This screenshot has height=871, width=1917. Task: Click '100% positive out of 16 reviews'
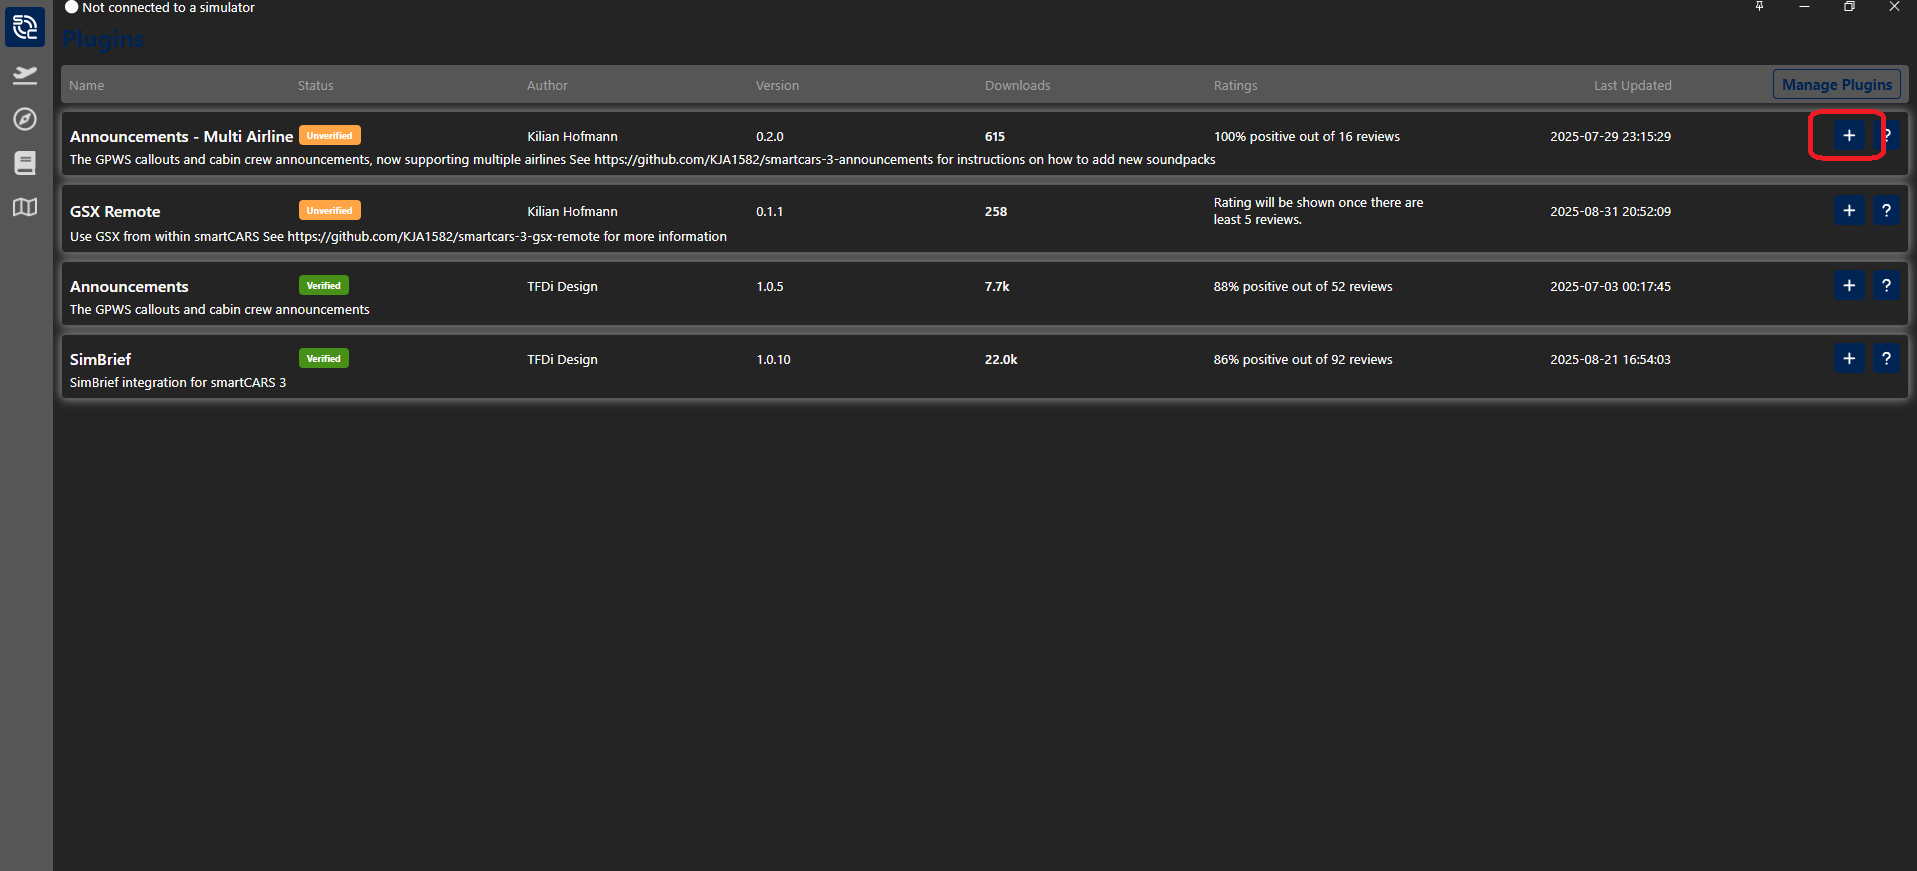(1306, 137)
